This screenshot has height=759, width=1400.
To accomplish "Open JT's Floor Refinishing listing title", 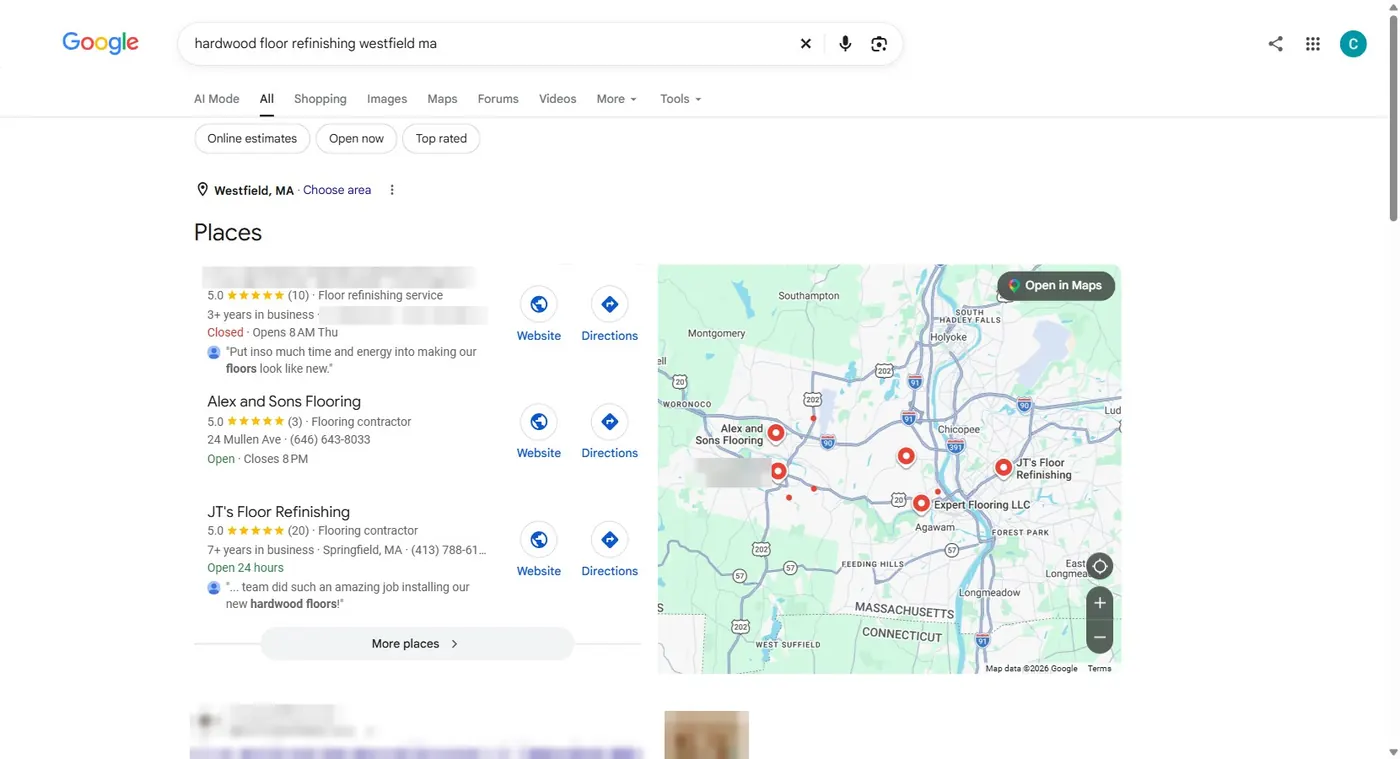I will pyautogui.click(x=278, y=511).
